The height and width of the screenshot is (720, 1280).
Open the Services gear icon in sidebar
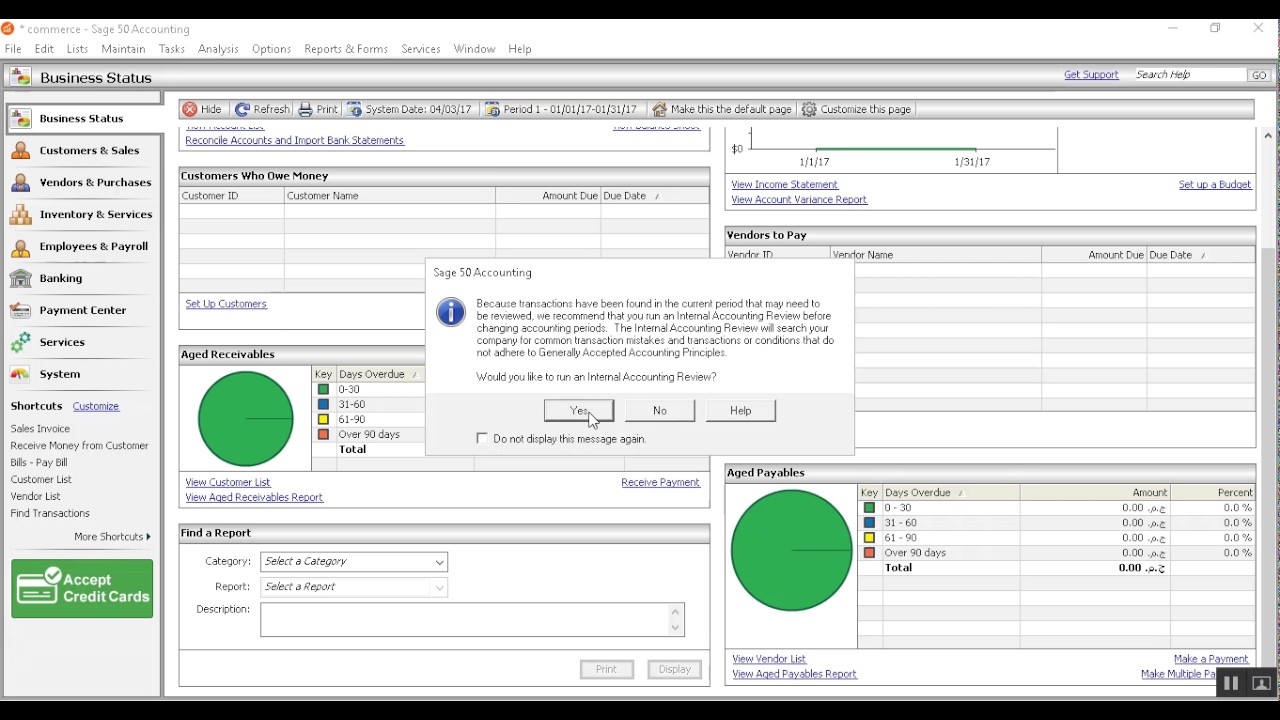(21, 342)
